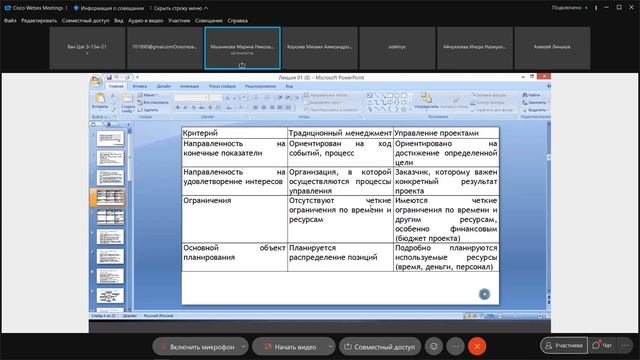Screen dimensions: 640x360
Task: Click table cell 'Ограничения'
Action: (x=234, y=219)
